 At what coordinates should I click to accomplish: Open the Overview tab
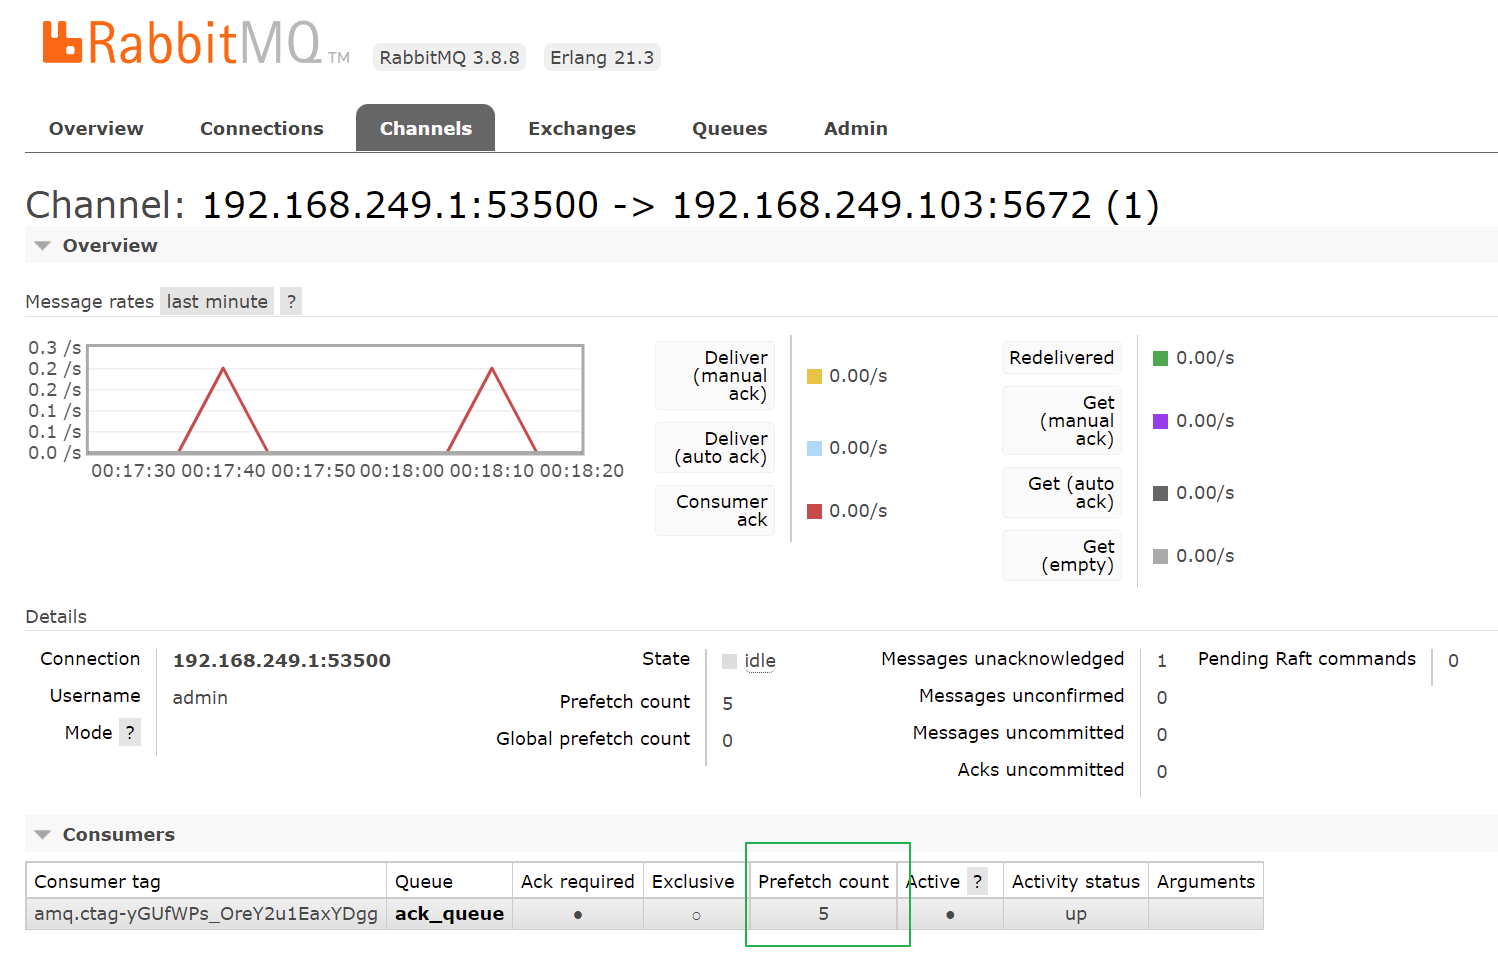(x=96, y=128)
